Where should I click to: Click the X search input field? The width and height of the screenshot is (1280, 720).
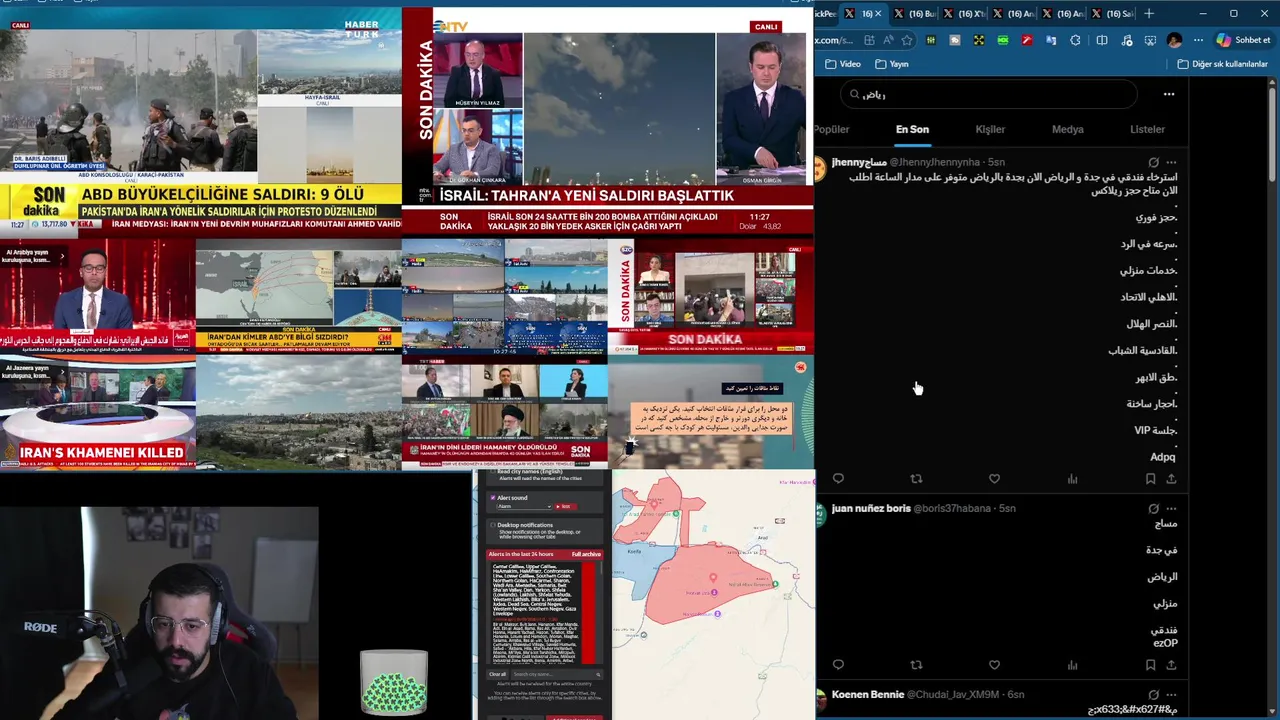tap(988, 94)
